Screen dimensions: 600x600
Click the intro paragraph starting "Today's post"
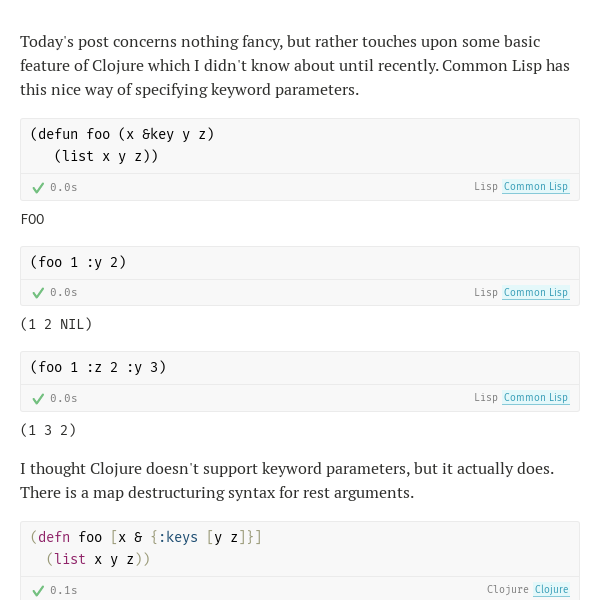coord(295,66)
